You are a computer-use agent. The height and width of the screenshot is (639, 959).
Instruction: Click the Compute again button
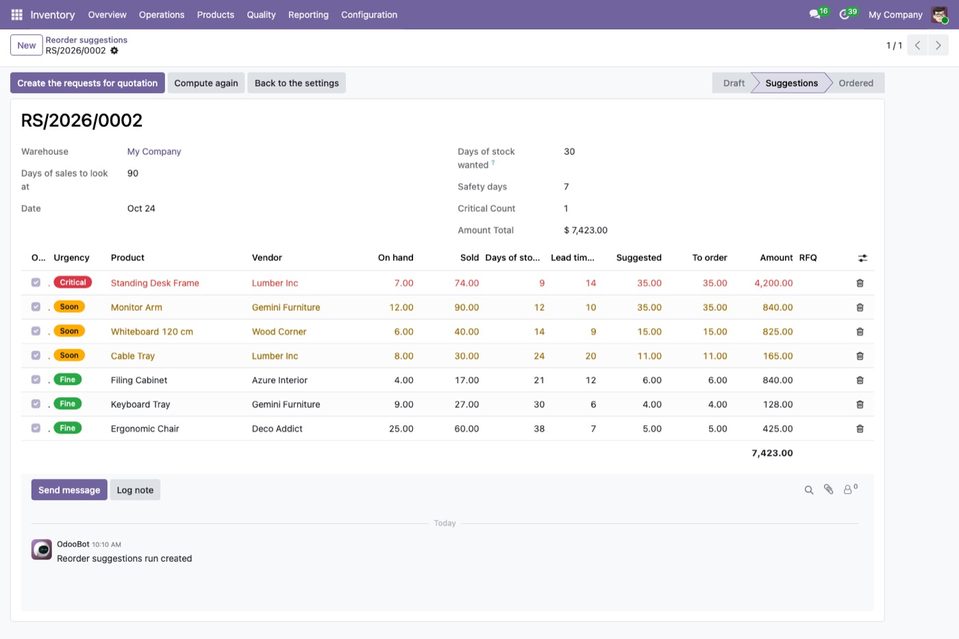pos(206,83)
